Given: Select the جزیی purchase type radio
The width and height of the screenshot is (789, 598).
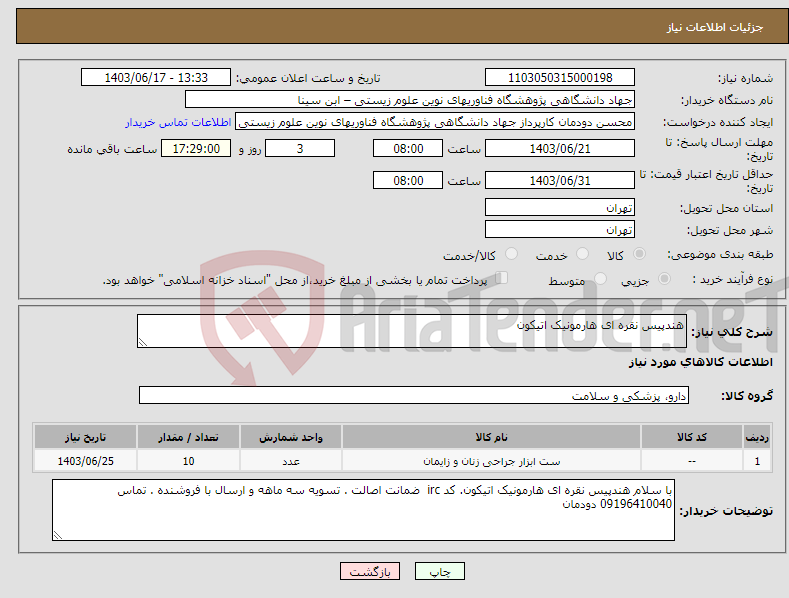Looking at the screenshot, I should click(664, 278).
